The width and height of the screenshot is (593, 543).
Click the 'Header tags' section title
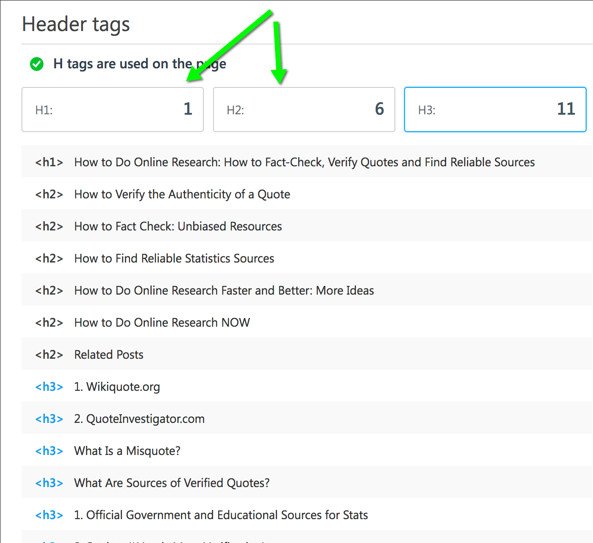tap(76, 25)
